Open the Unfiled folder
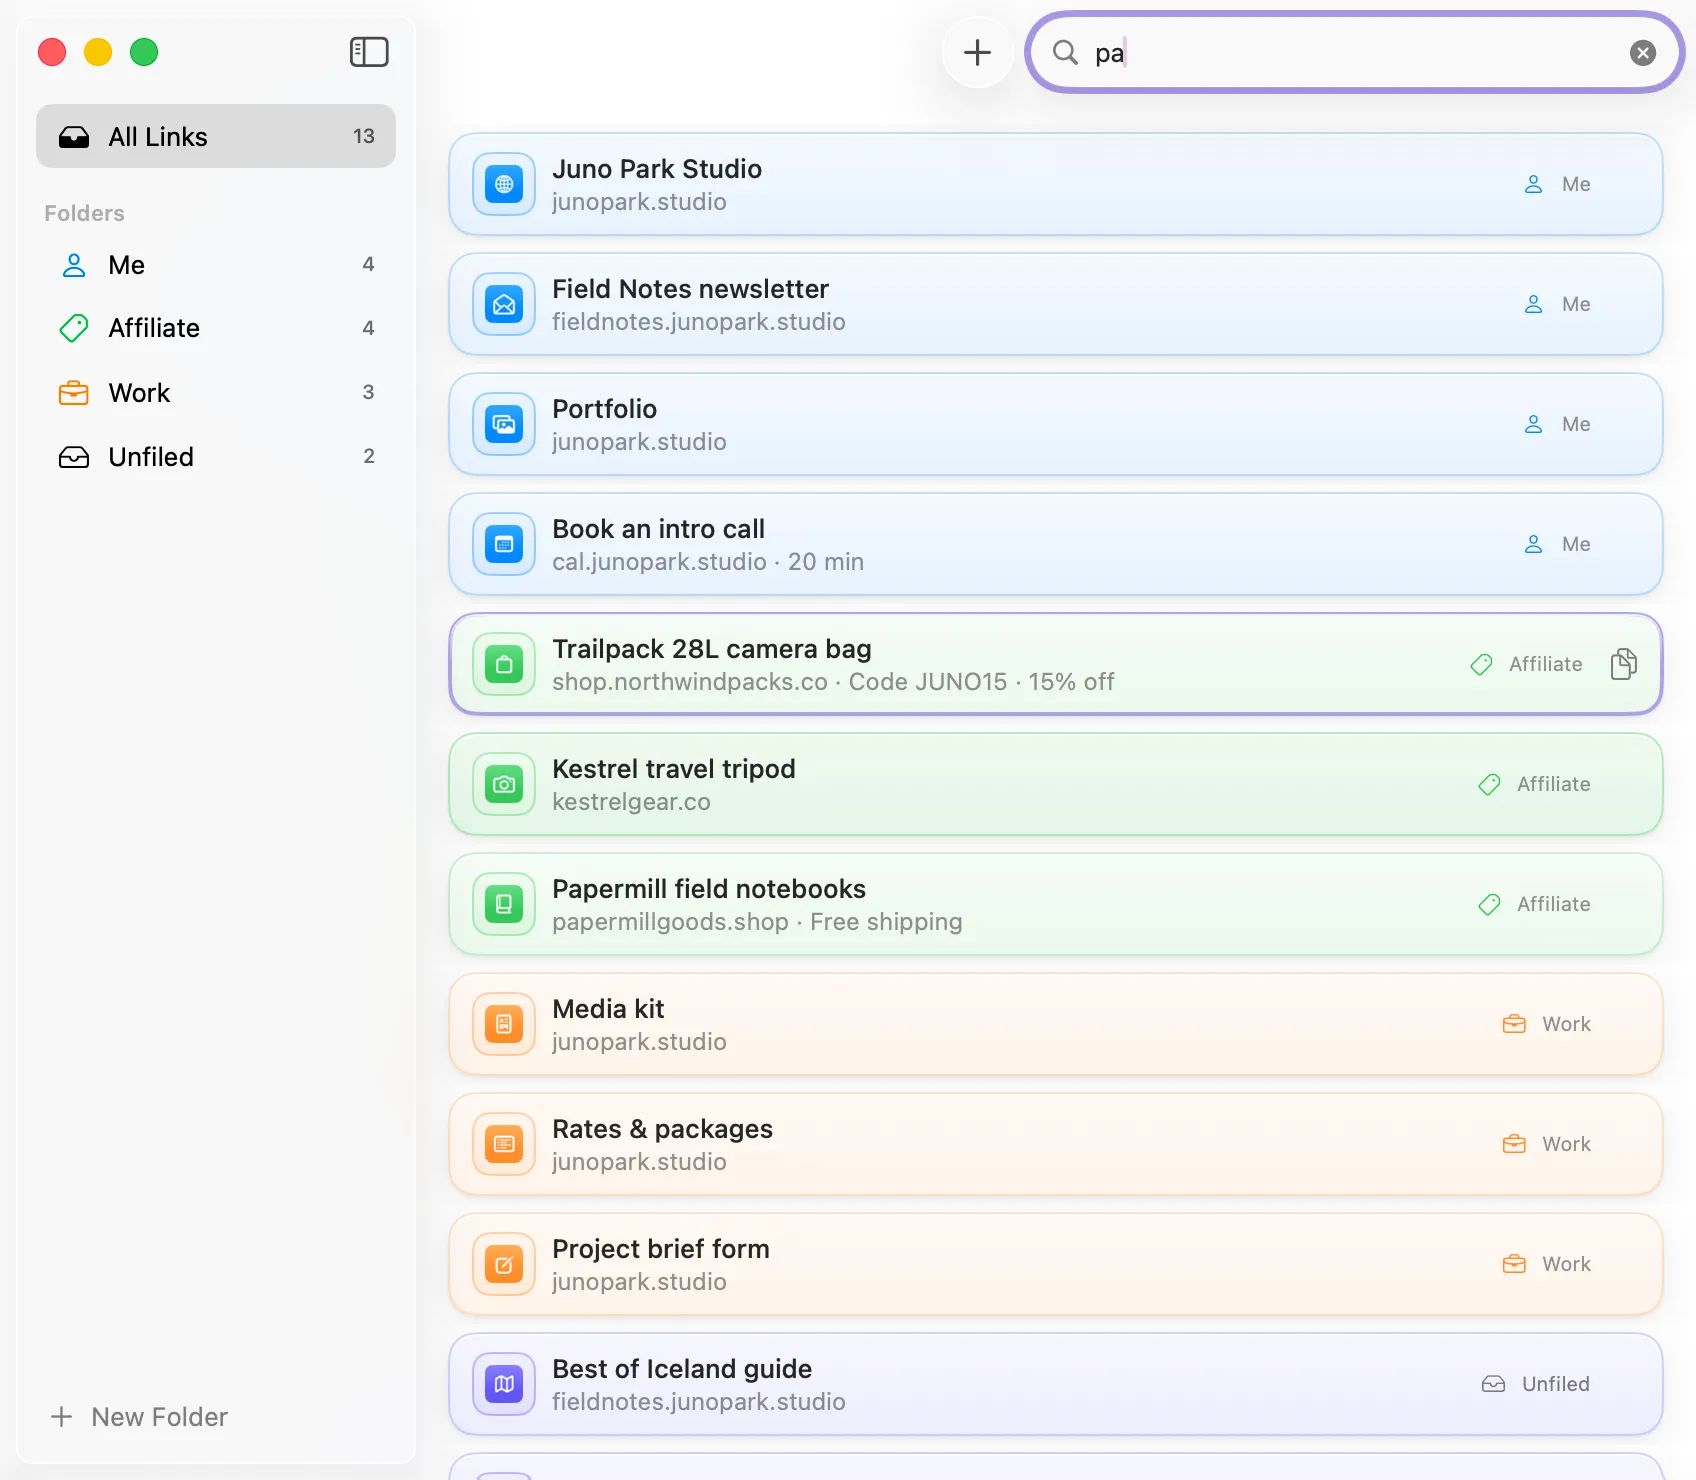1696x1480 pixels. pos(216,457)
